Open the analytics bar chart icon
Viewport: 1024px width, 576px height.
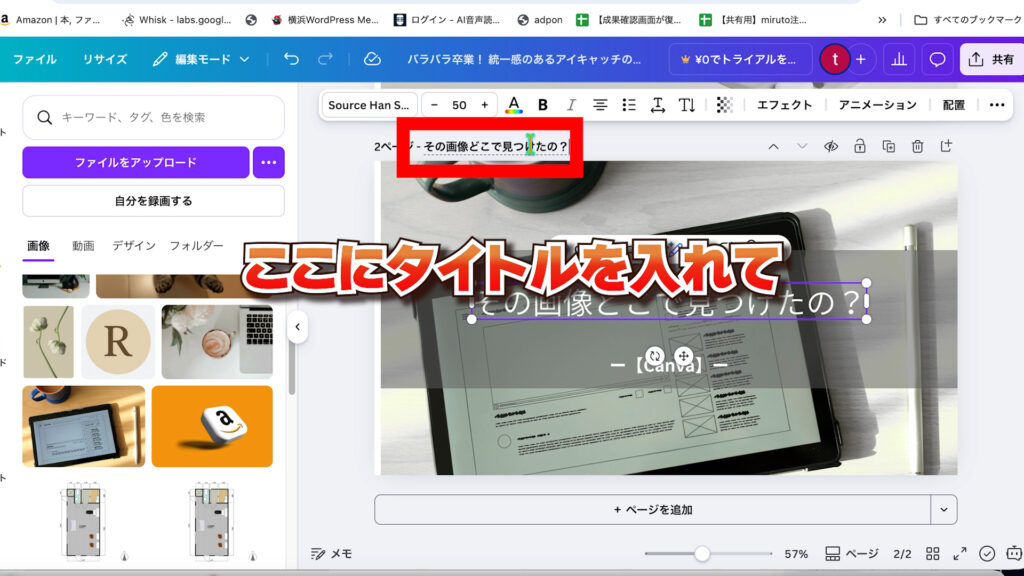click(898, 59)
